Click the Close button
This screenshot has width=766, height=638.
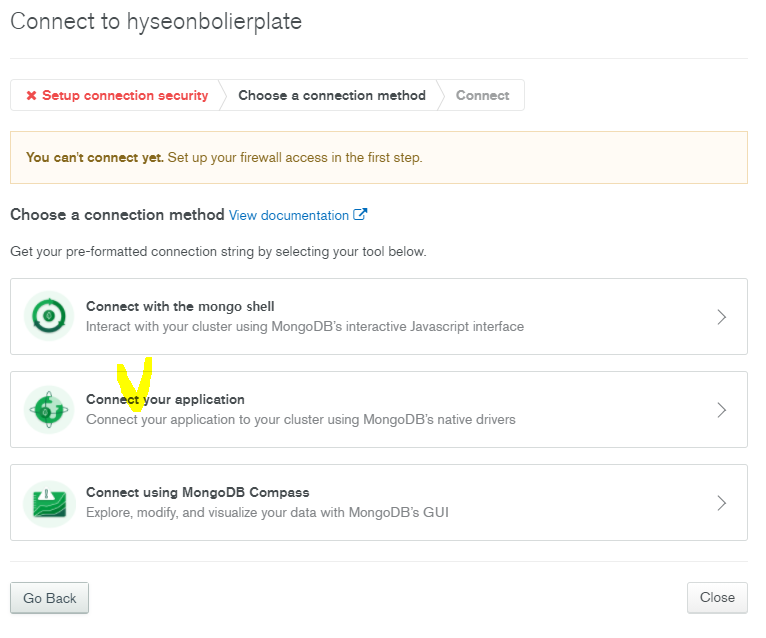[x=717, y=597]
